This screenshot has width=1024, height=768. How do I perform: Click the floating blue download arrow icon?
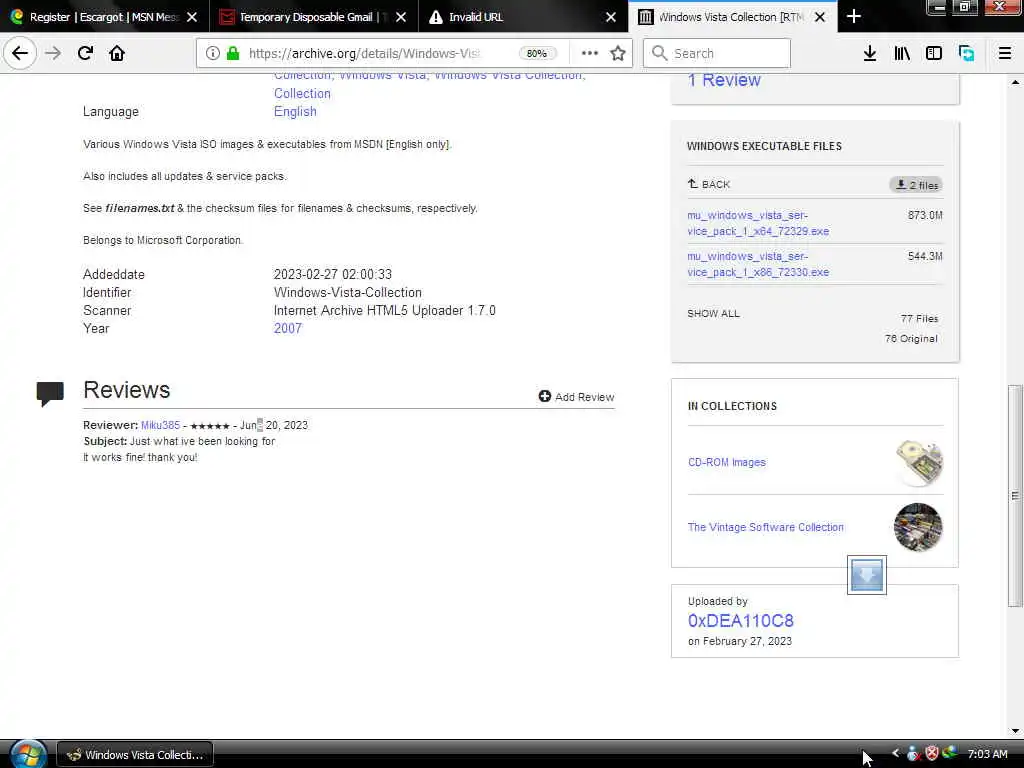point(867,575)
